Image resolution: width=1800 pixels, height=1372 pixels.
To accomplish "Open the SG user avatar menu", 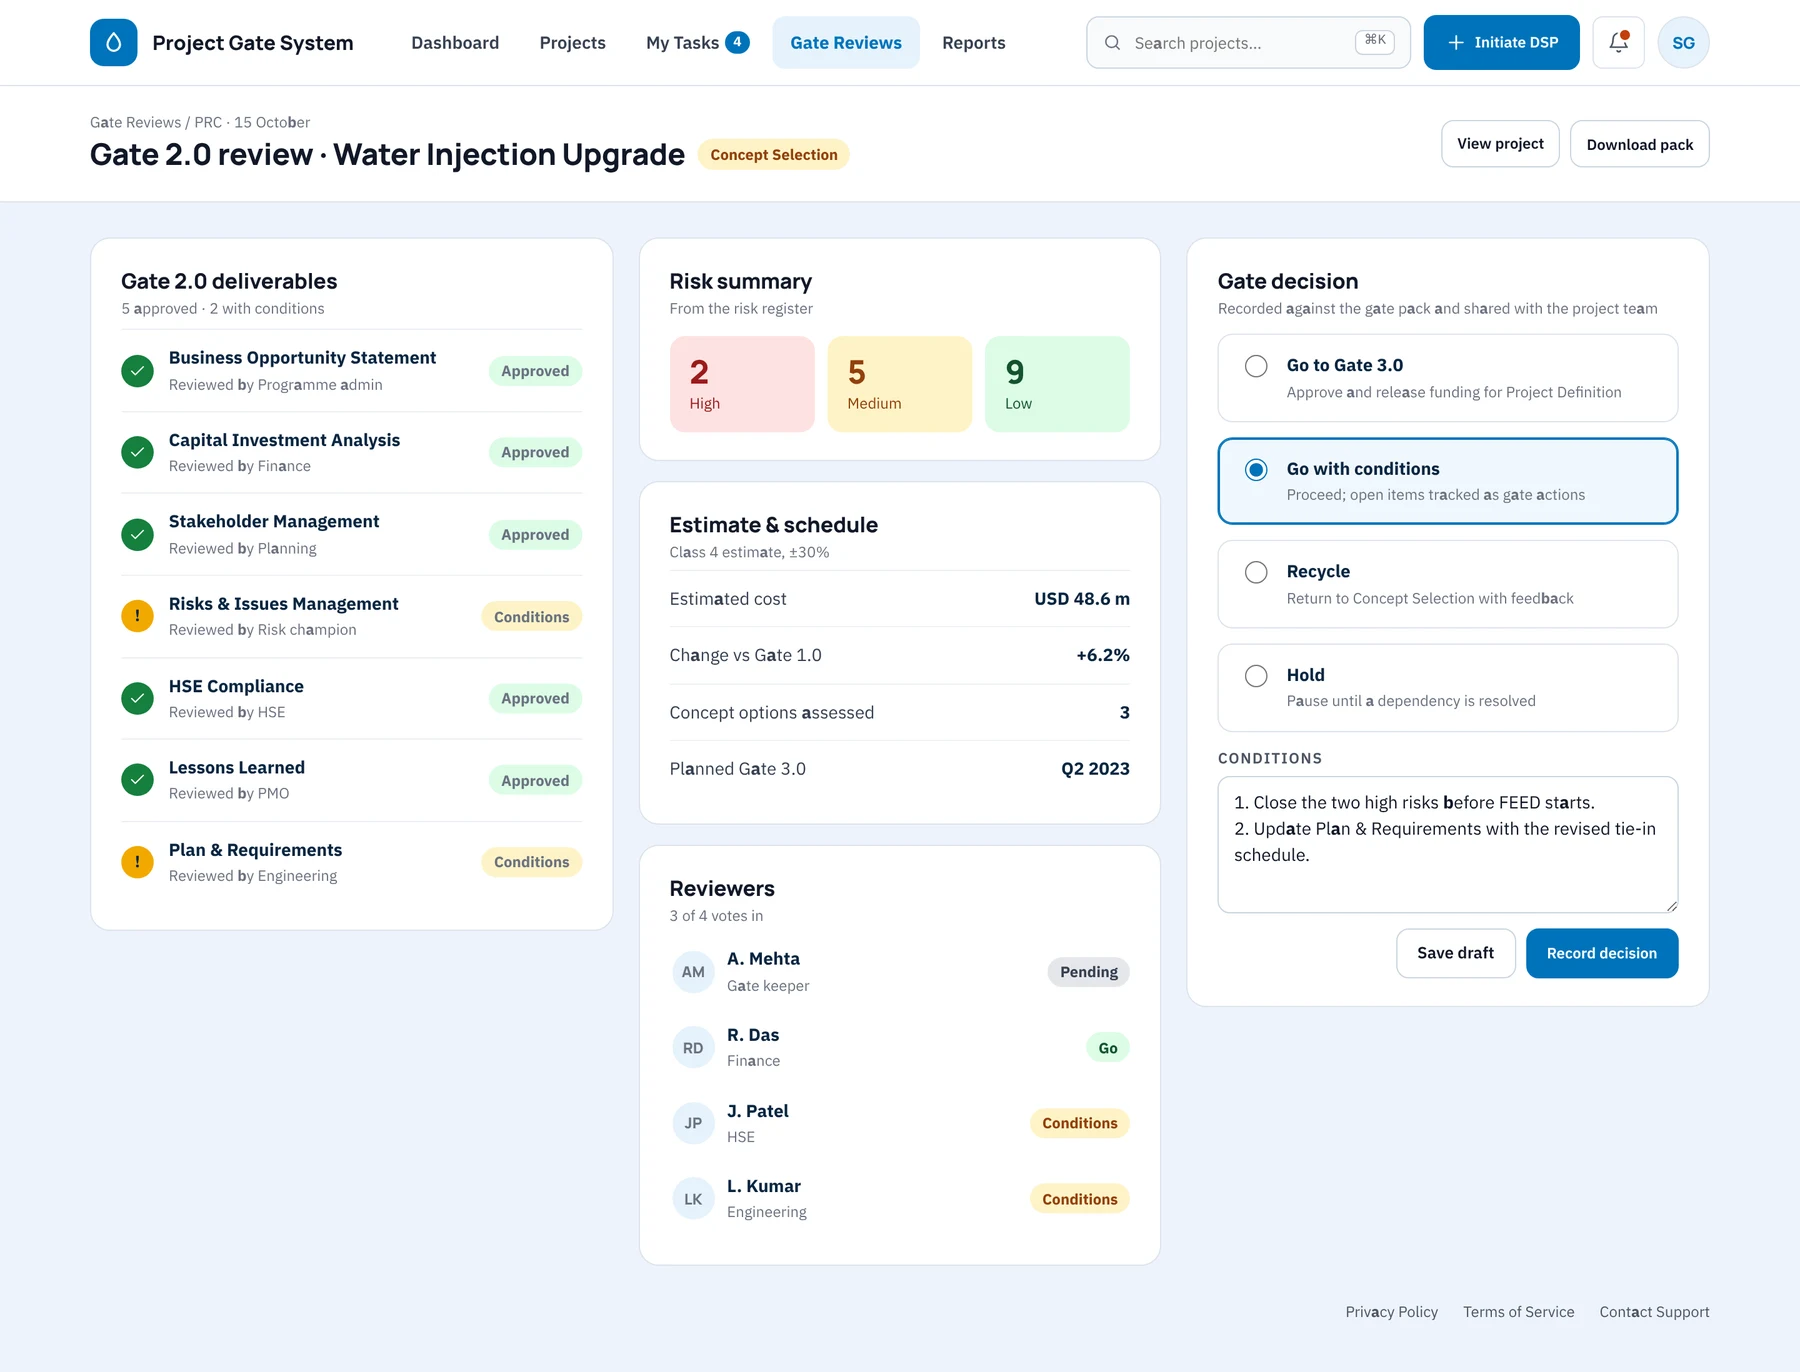I will tap(1683, 42).
